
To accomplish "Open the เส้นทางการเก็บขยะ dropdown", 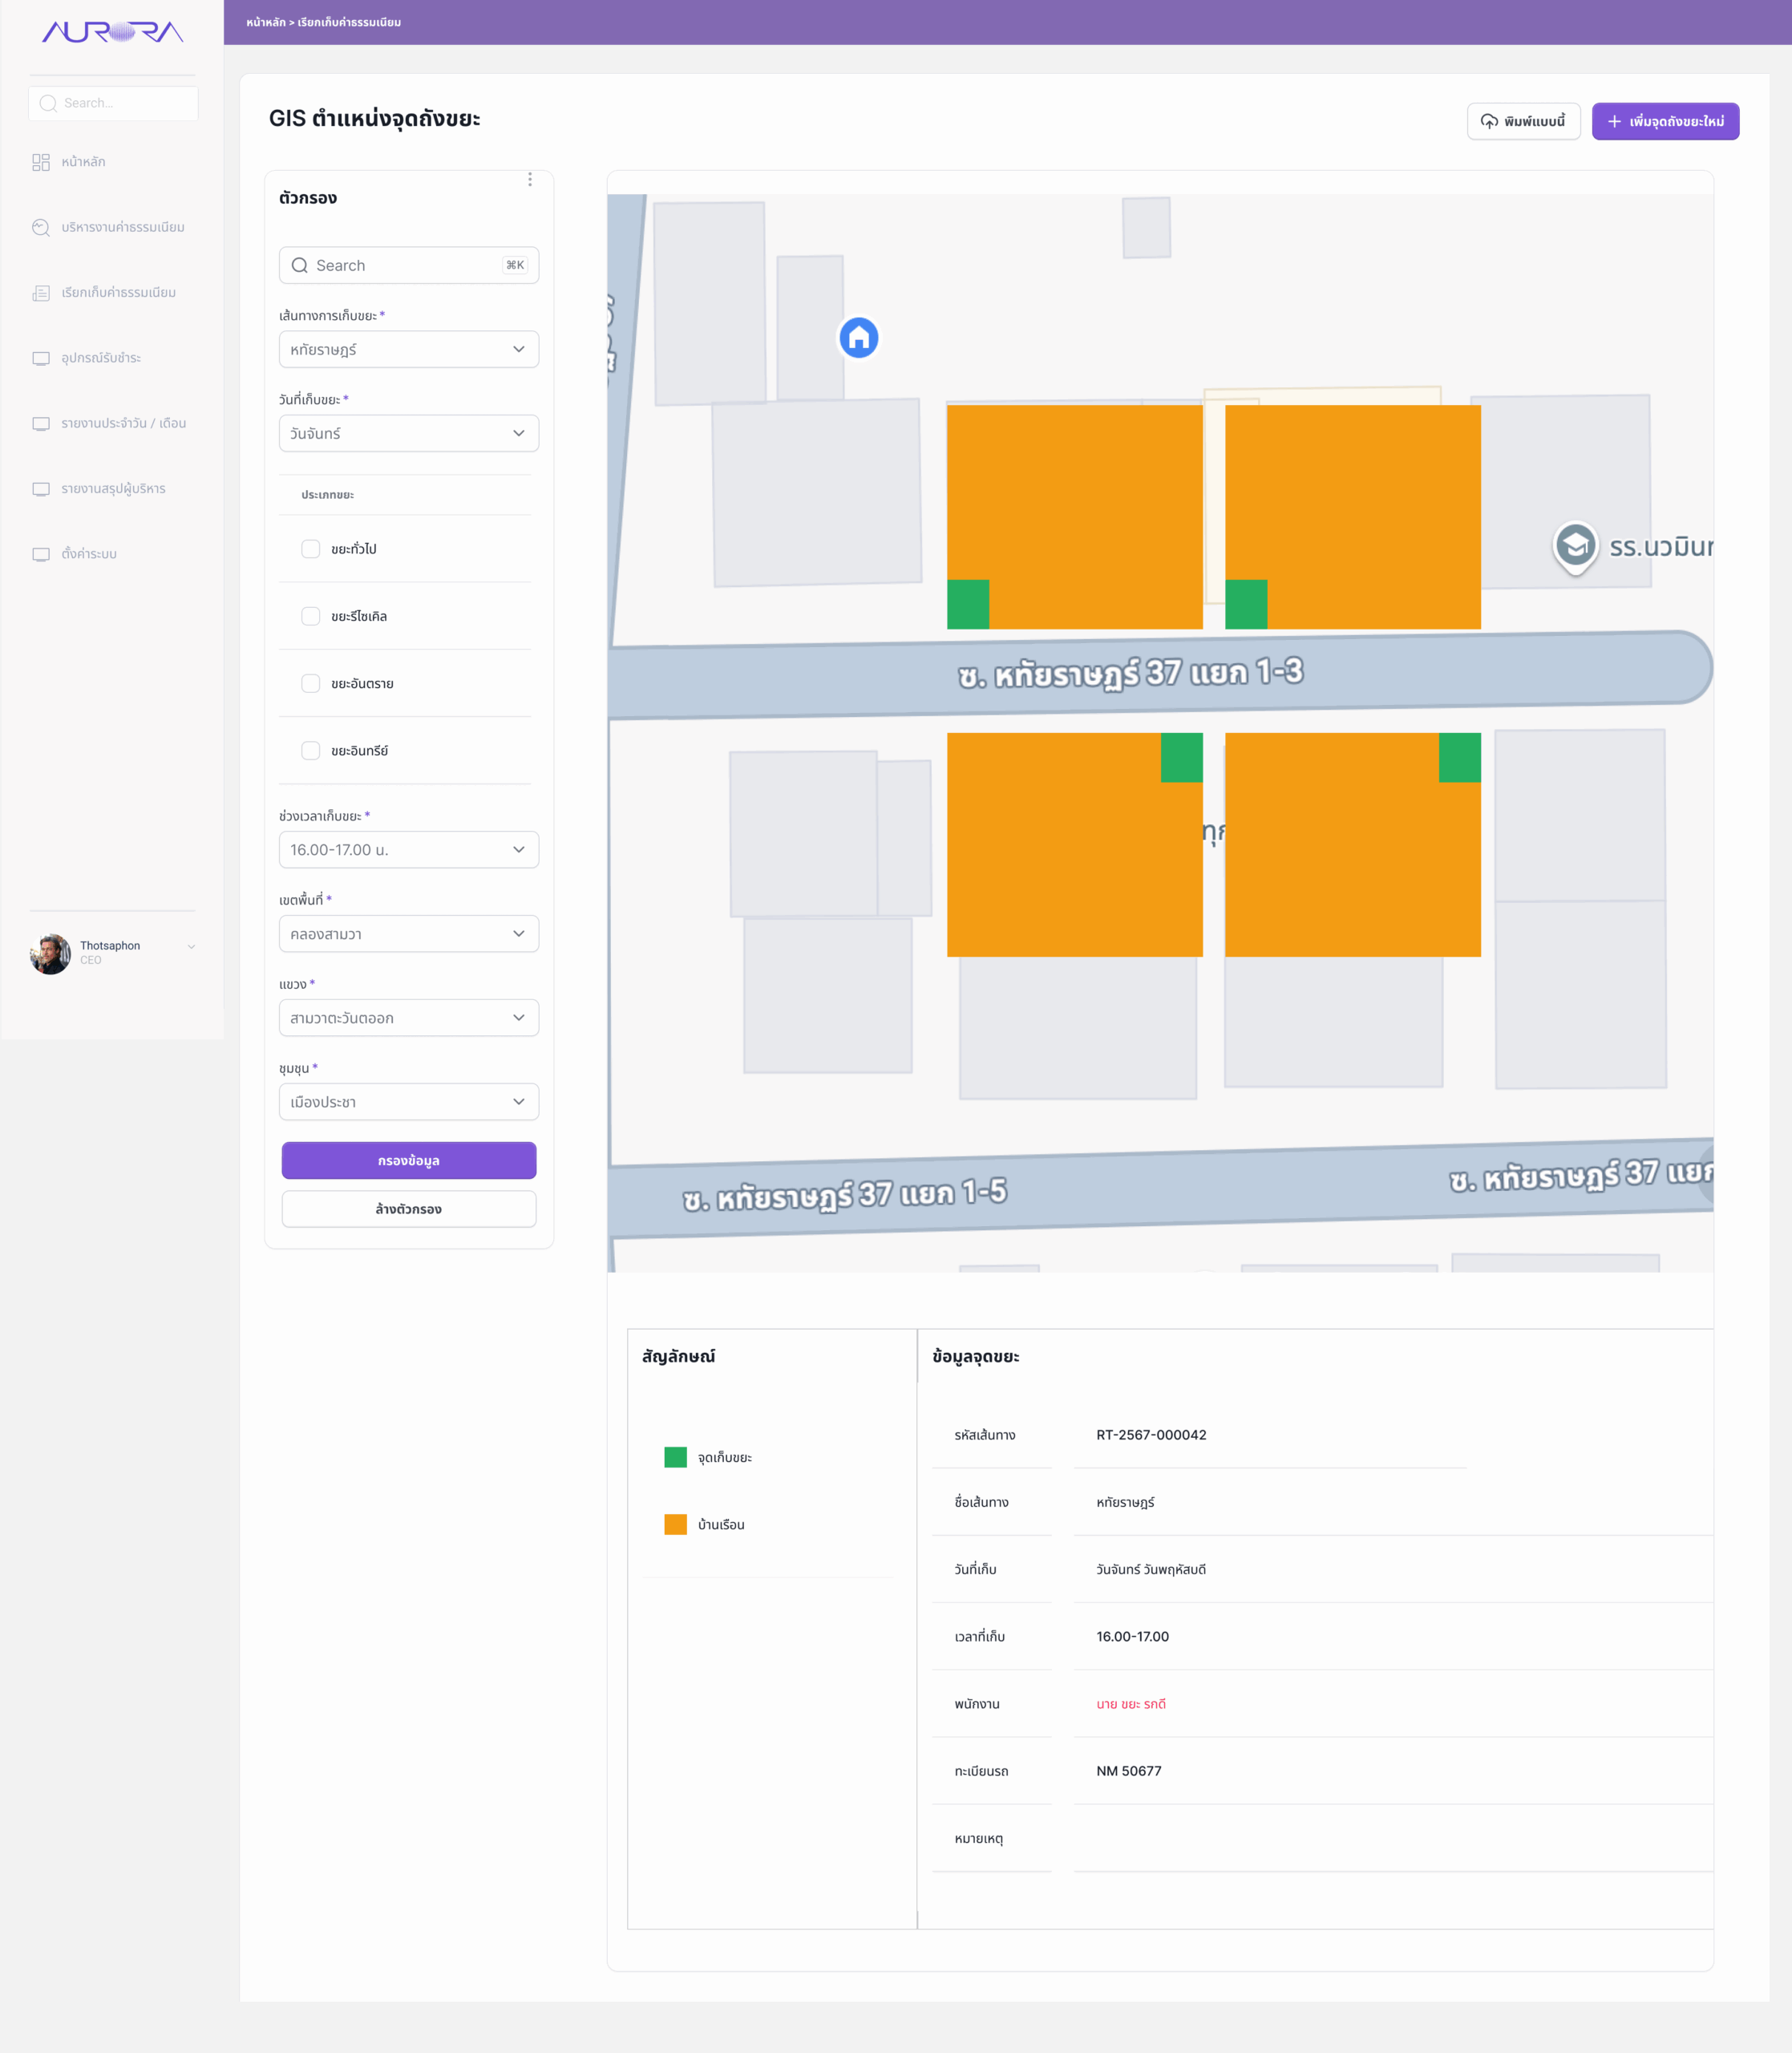I will coord(408,349).
